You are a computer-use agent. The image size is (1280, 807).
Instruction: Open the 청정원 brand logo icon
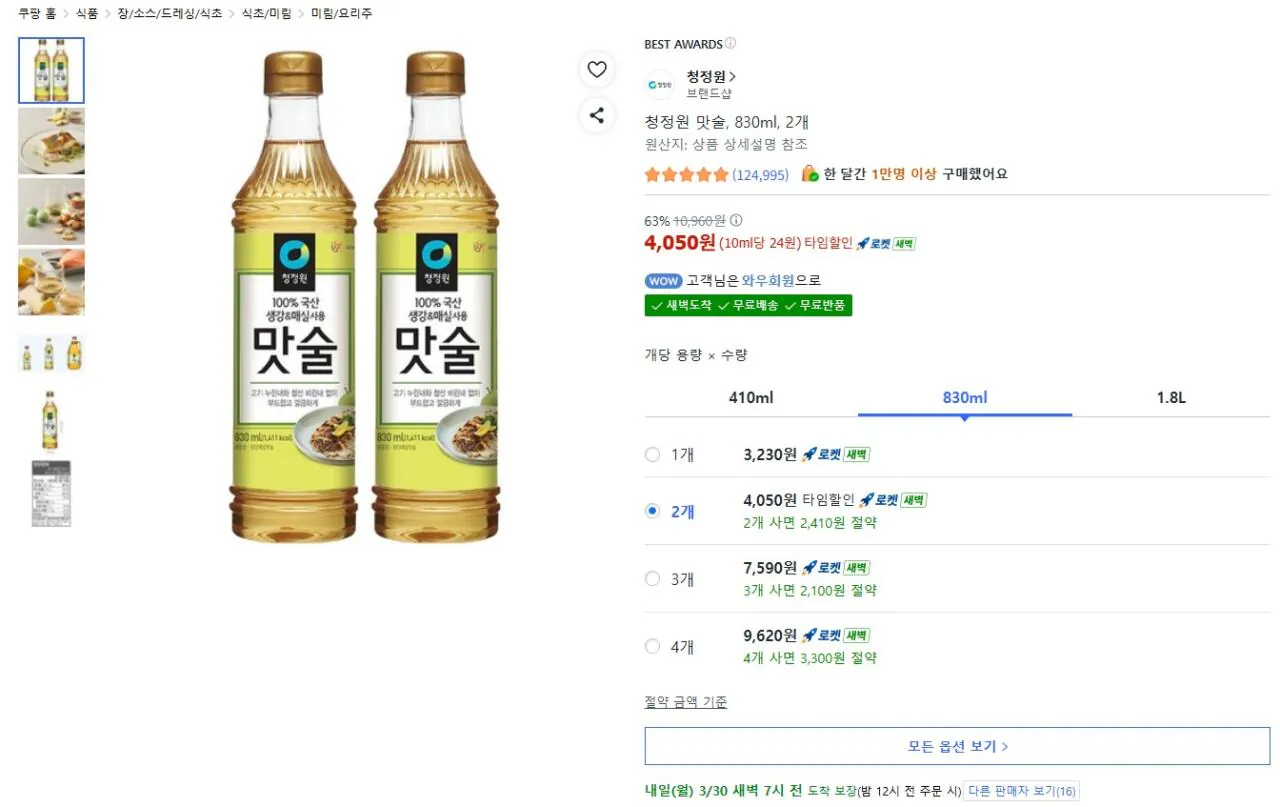(660, 85)
